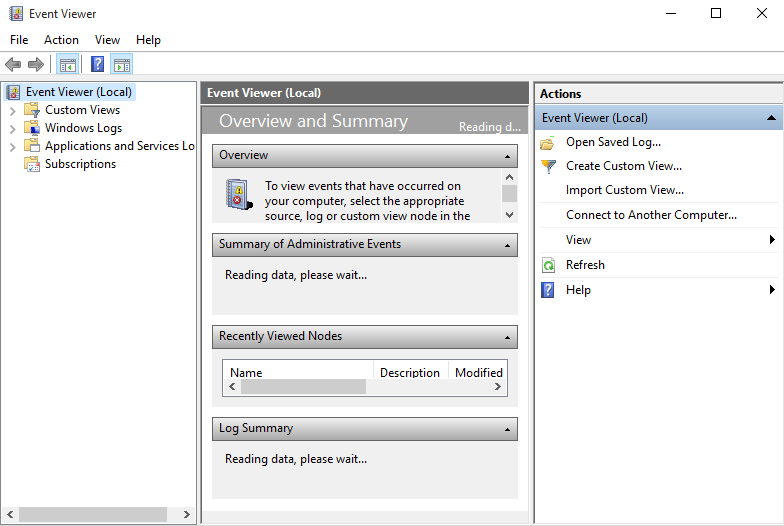Image resolution: width=784 pixels, height=526 pixels.
Task: Open the View menu in the menu bar
Action: coord(107,40)
